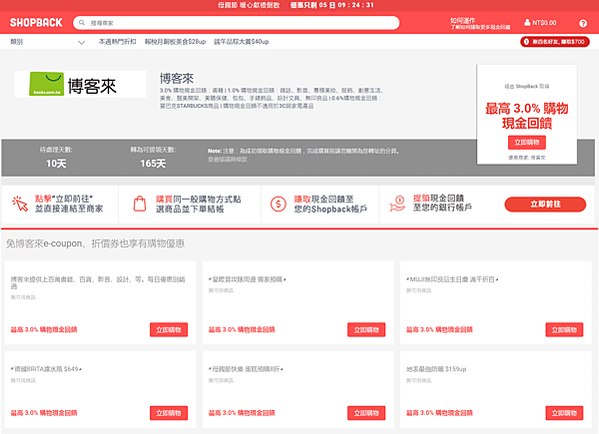Select the 博客來 merchant title text
Image resolution: width=599 pixels, height=434 pixels.
click(x=176, y=79)
